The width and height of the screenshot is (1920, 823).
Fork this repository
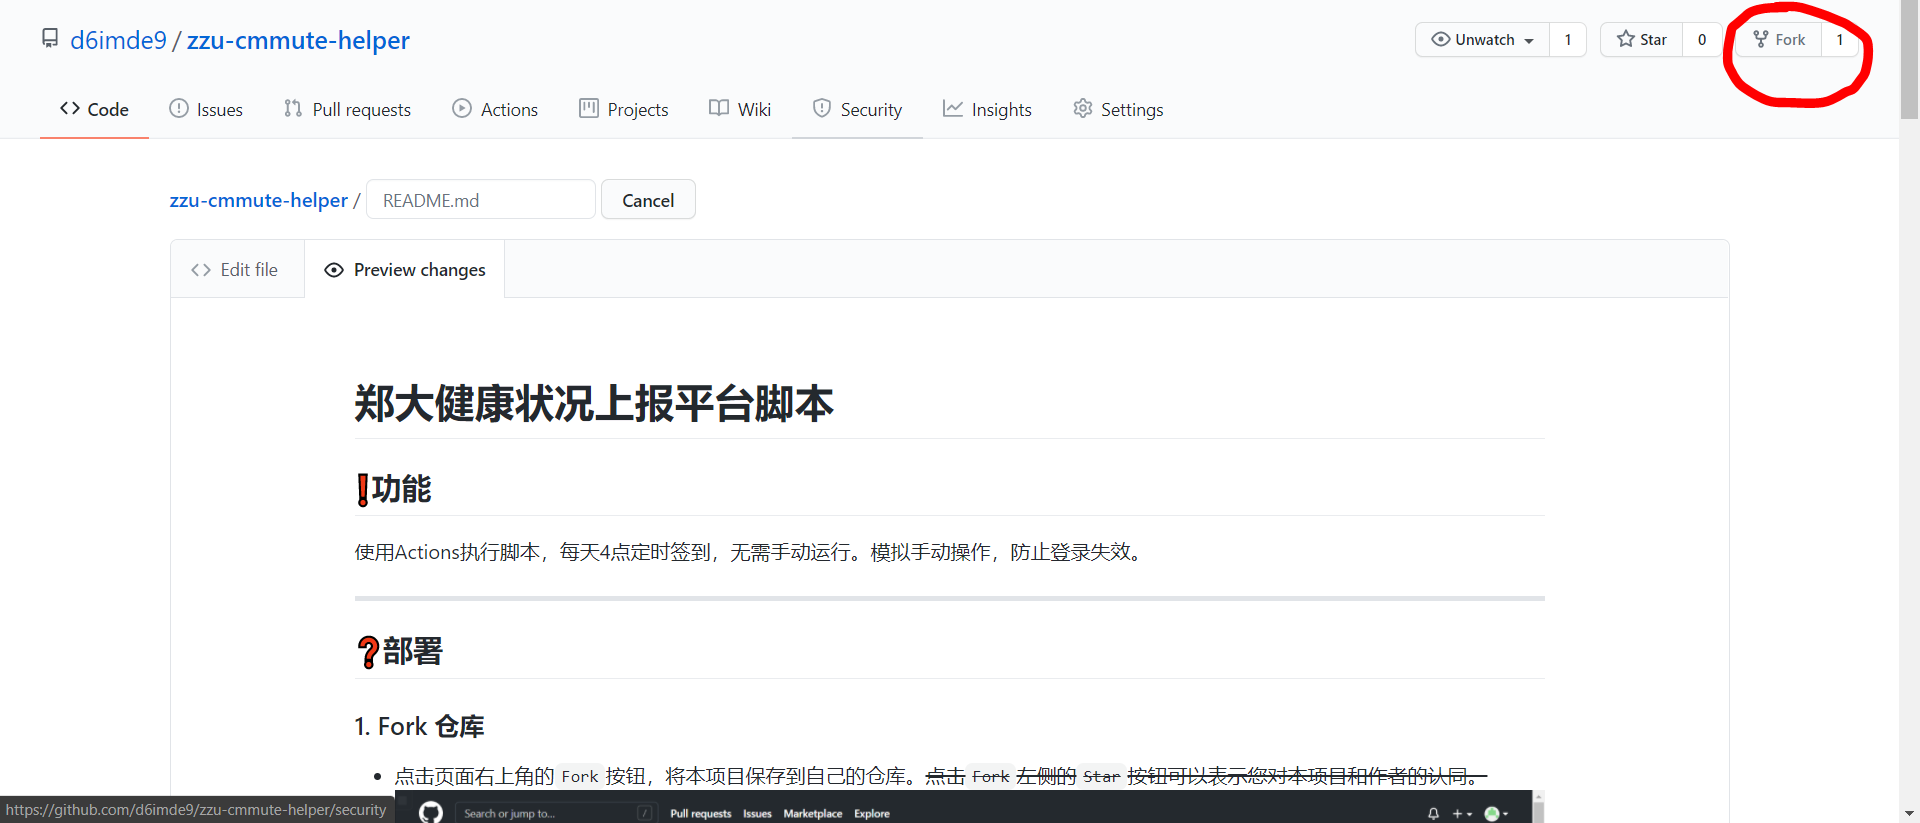click(x=1778, y=40)
